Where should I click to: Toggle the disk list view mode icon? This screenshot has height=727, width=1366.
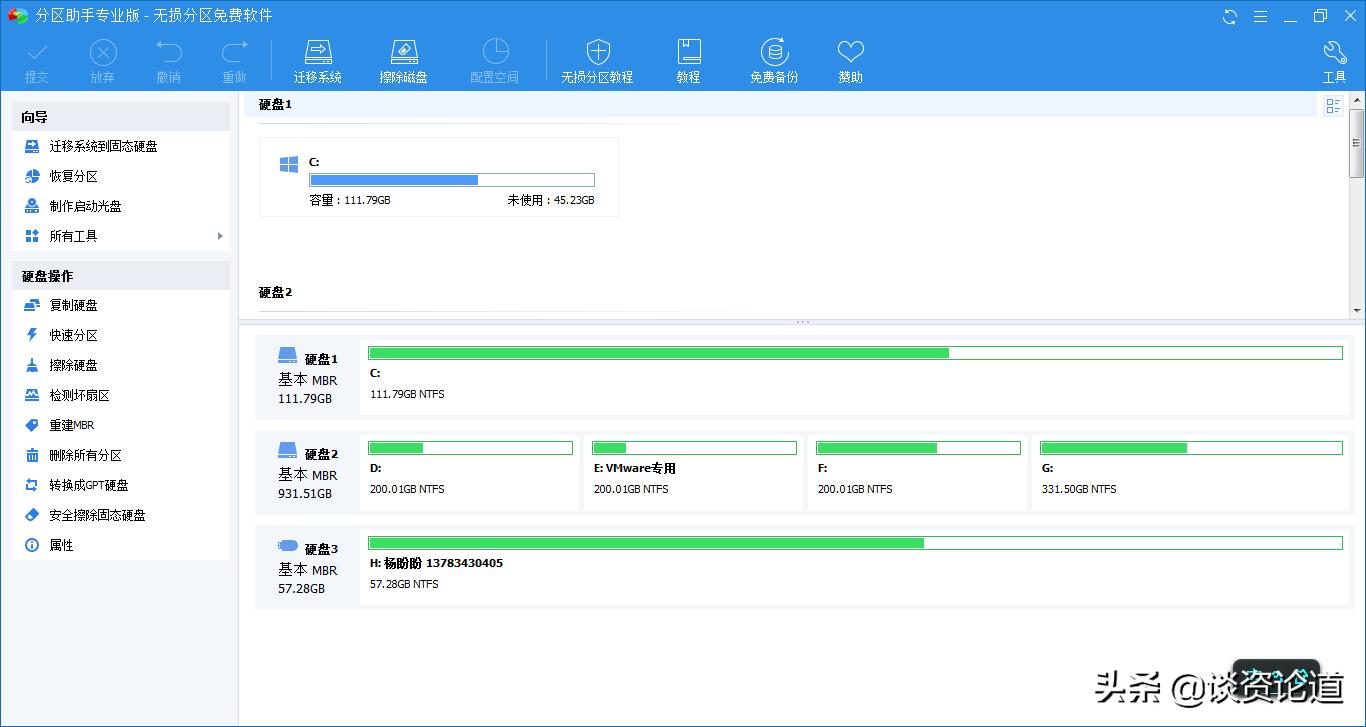[1333, 106]
